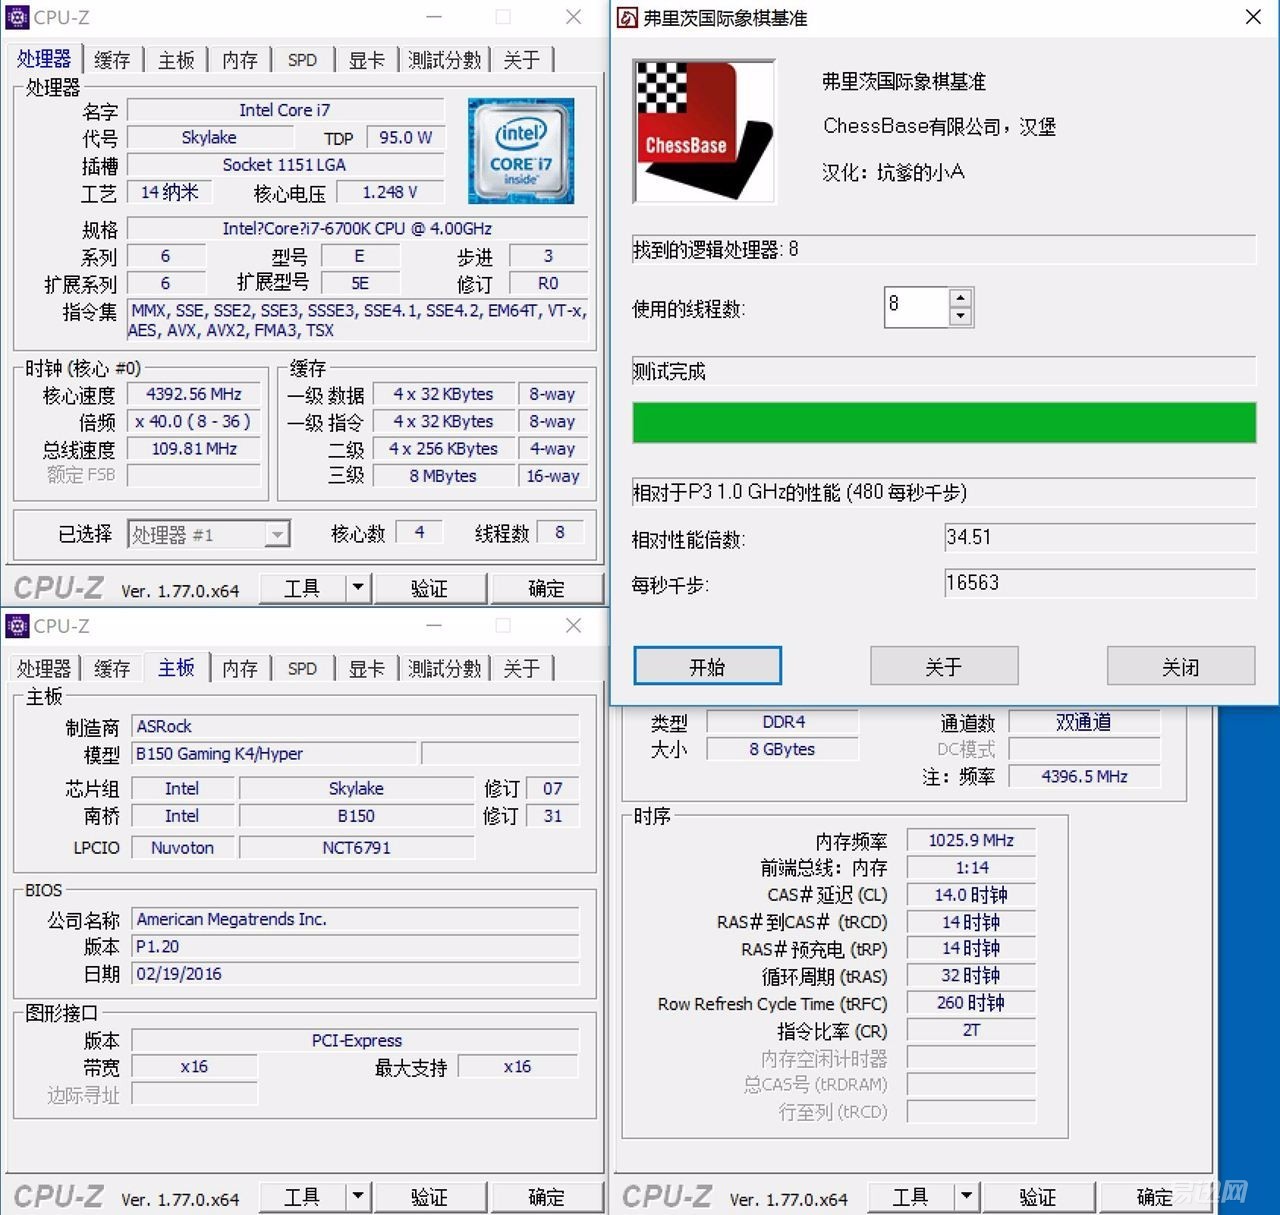This screenshot has height=1215, width=1280.
Task: Click the BIOS vendor "American Megatrends Inc."
Action: pyautogui.click(x=355, y=919)
